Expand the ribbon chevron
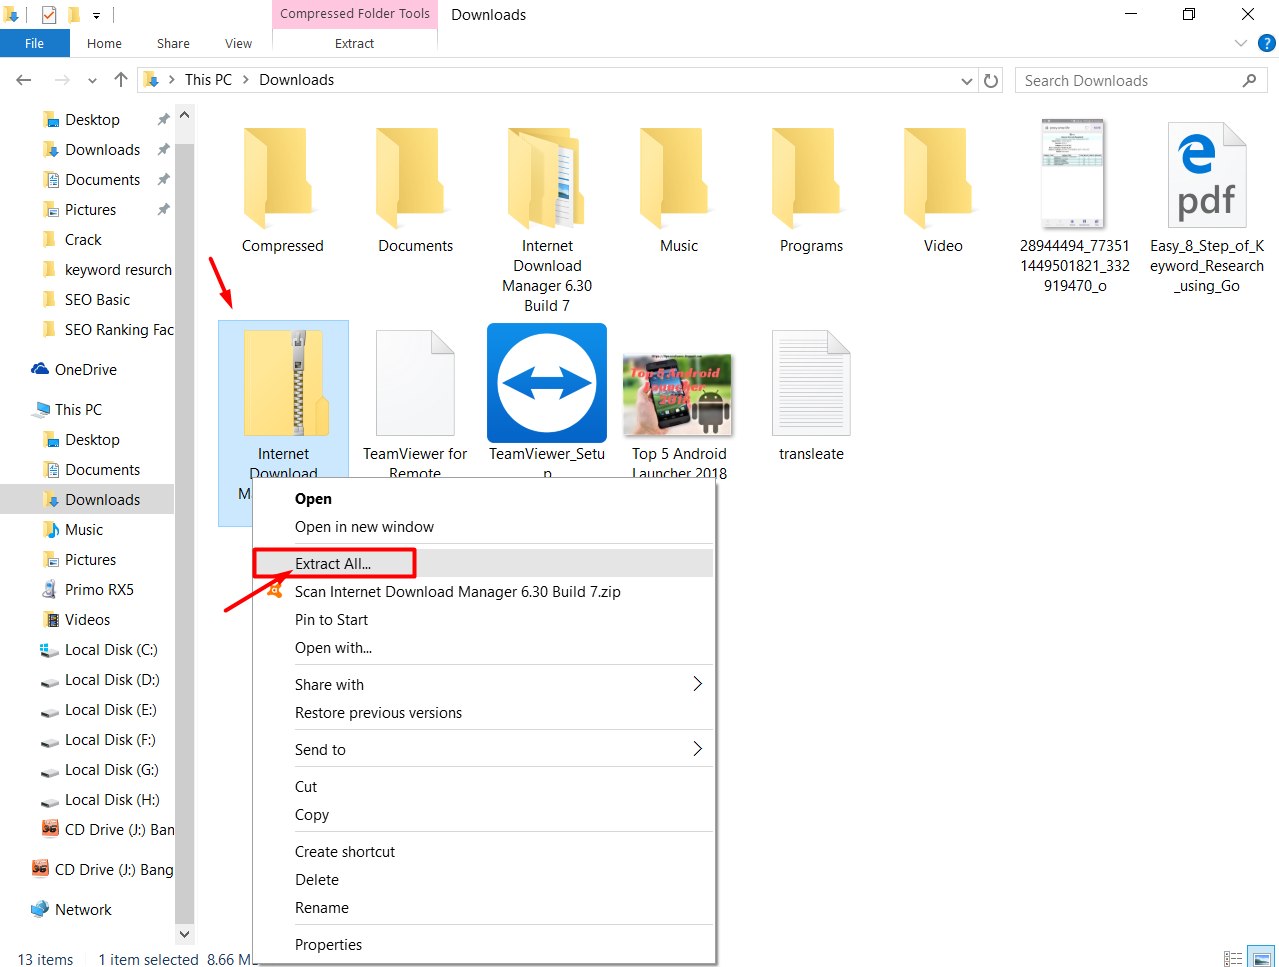The image size is (1279, 967). 1241,43
